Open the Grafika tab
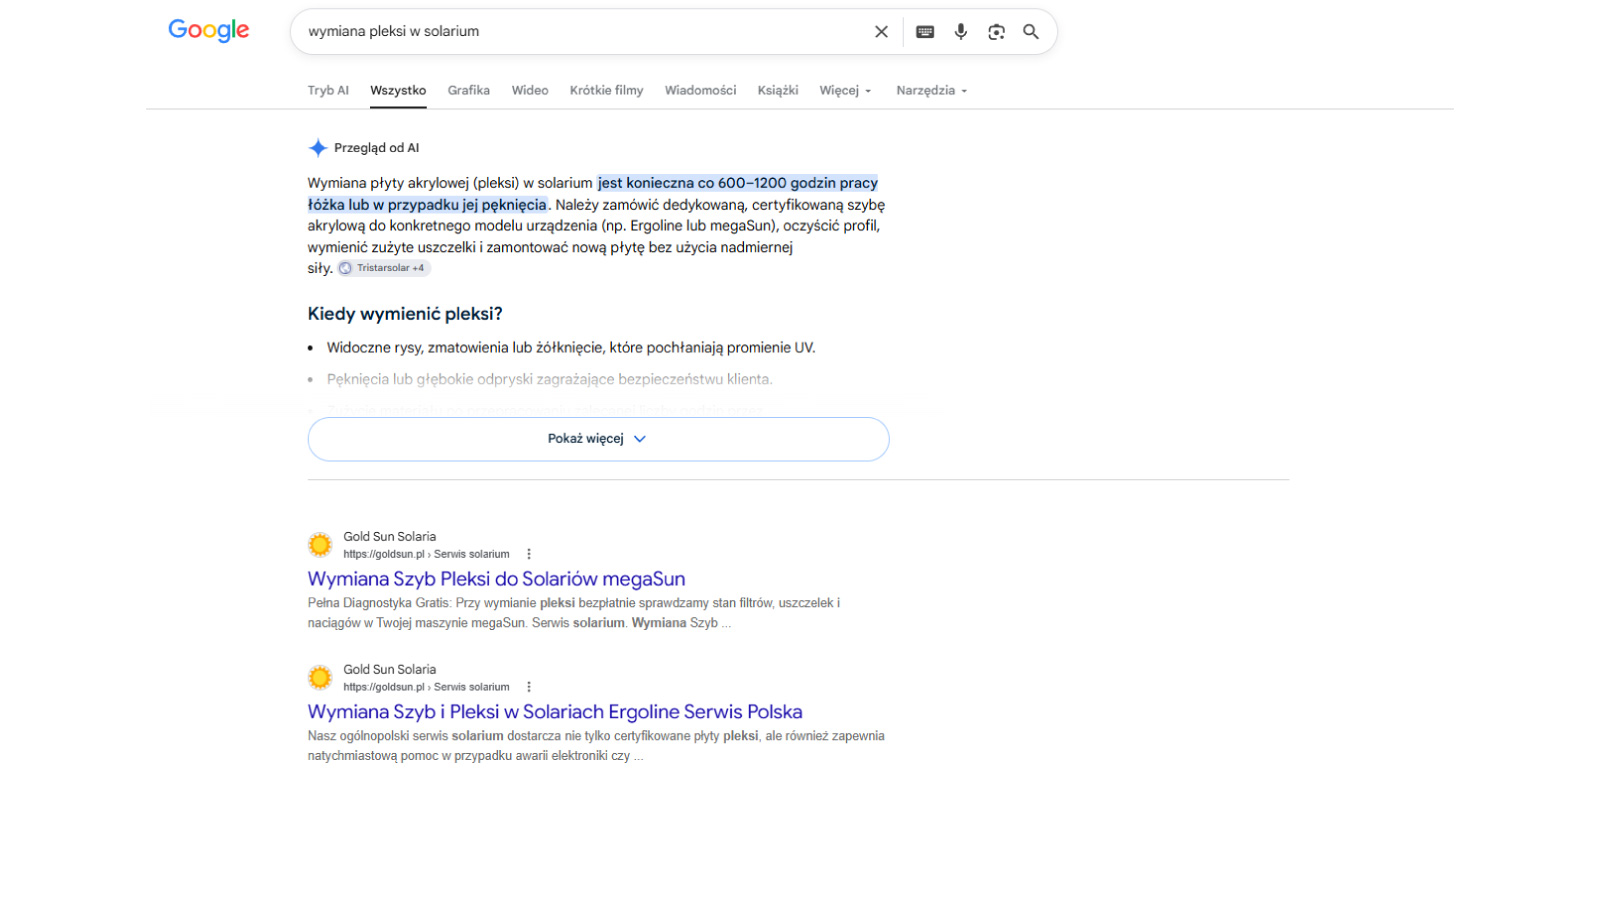The height and width of the screenshot is (900, 1600). (x=469, y=90)
